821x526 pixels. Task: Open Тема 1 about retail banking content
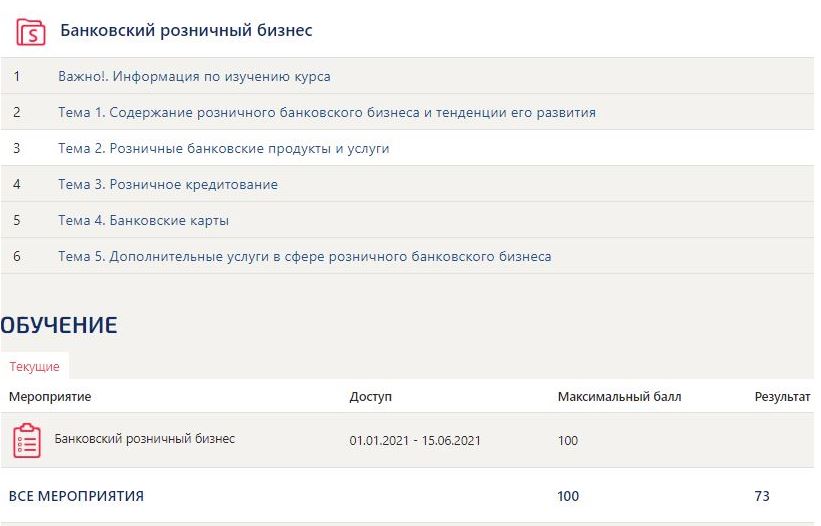(326, 112)
